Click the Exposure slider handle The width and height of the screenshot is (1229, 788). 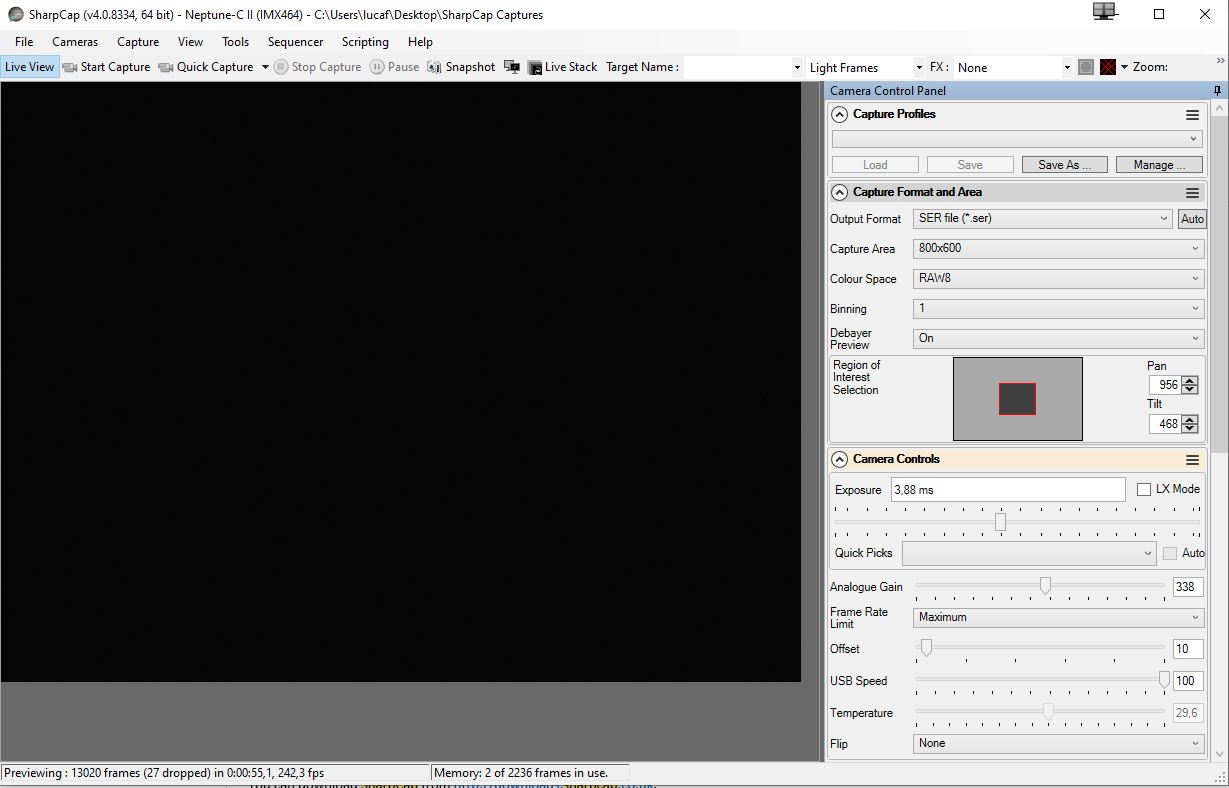[1000, 522]
